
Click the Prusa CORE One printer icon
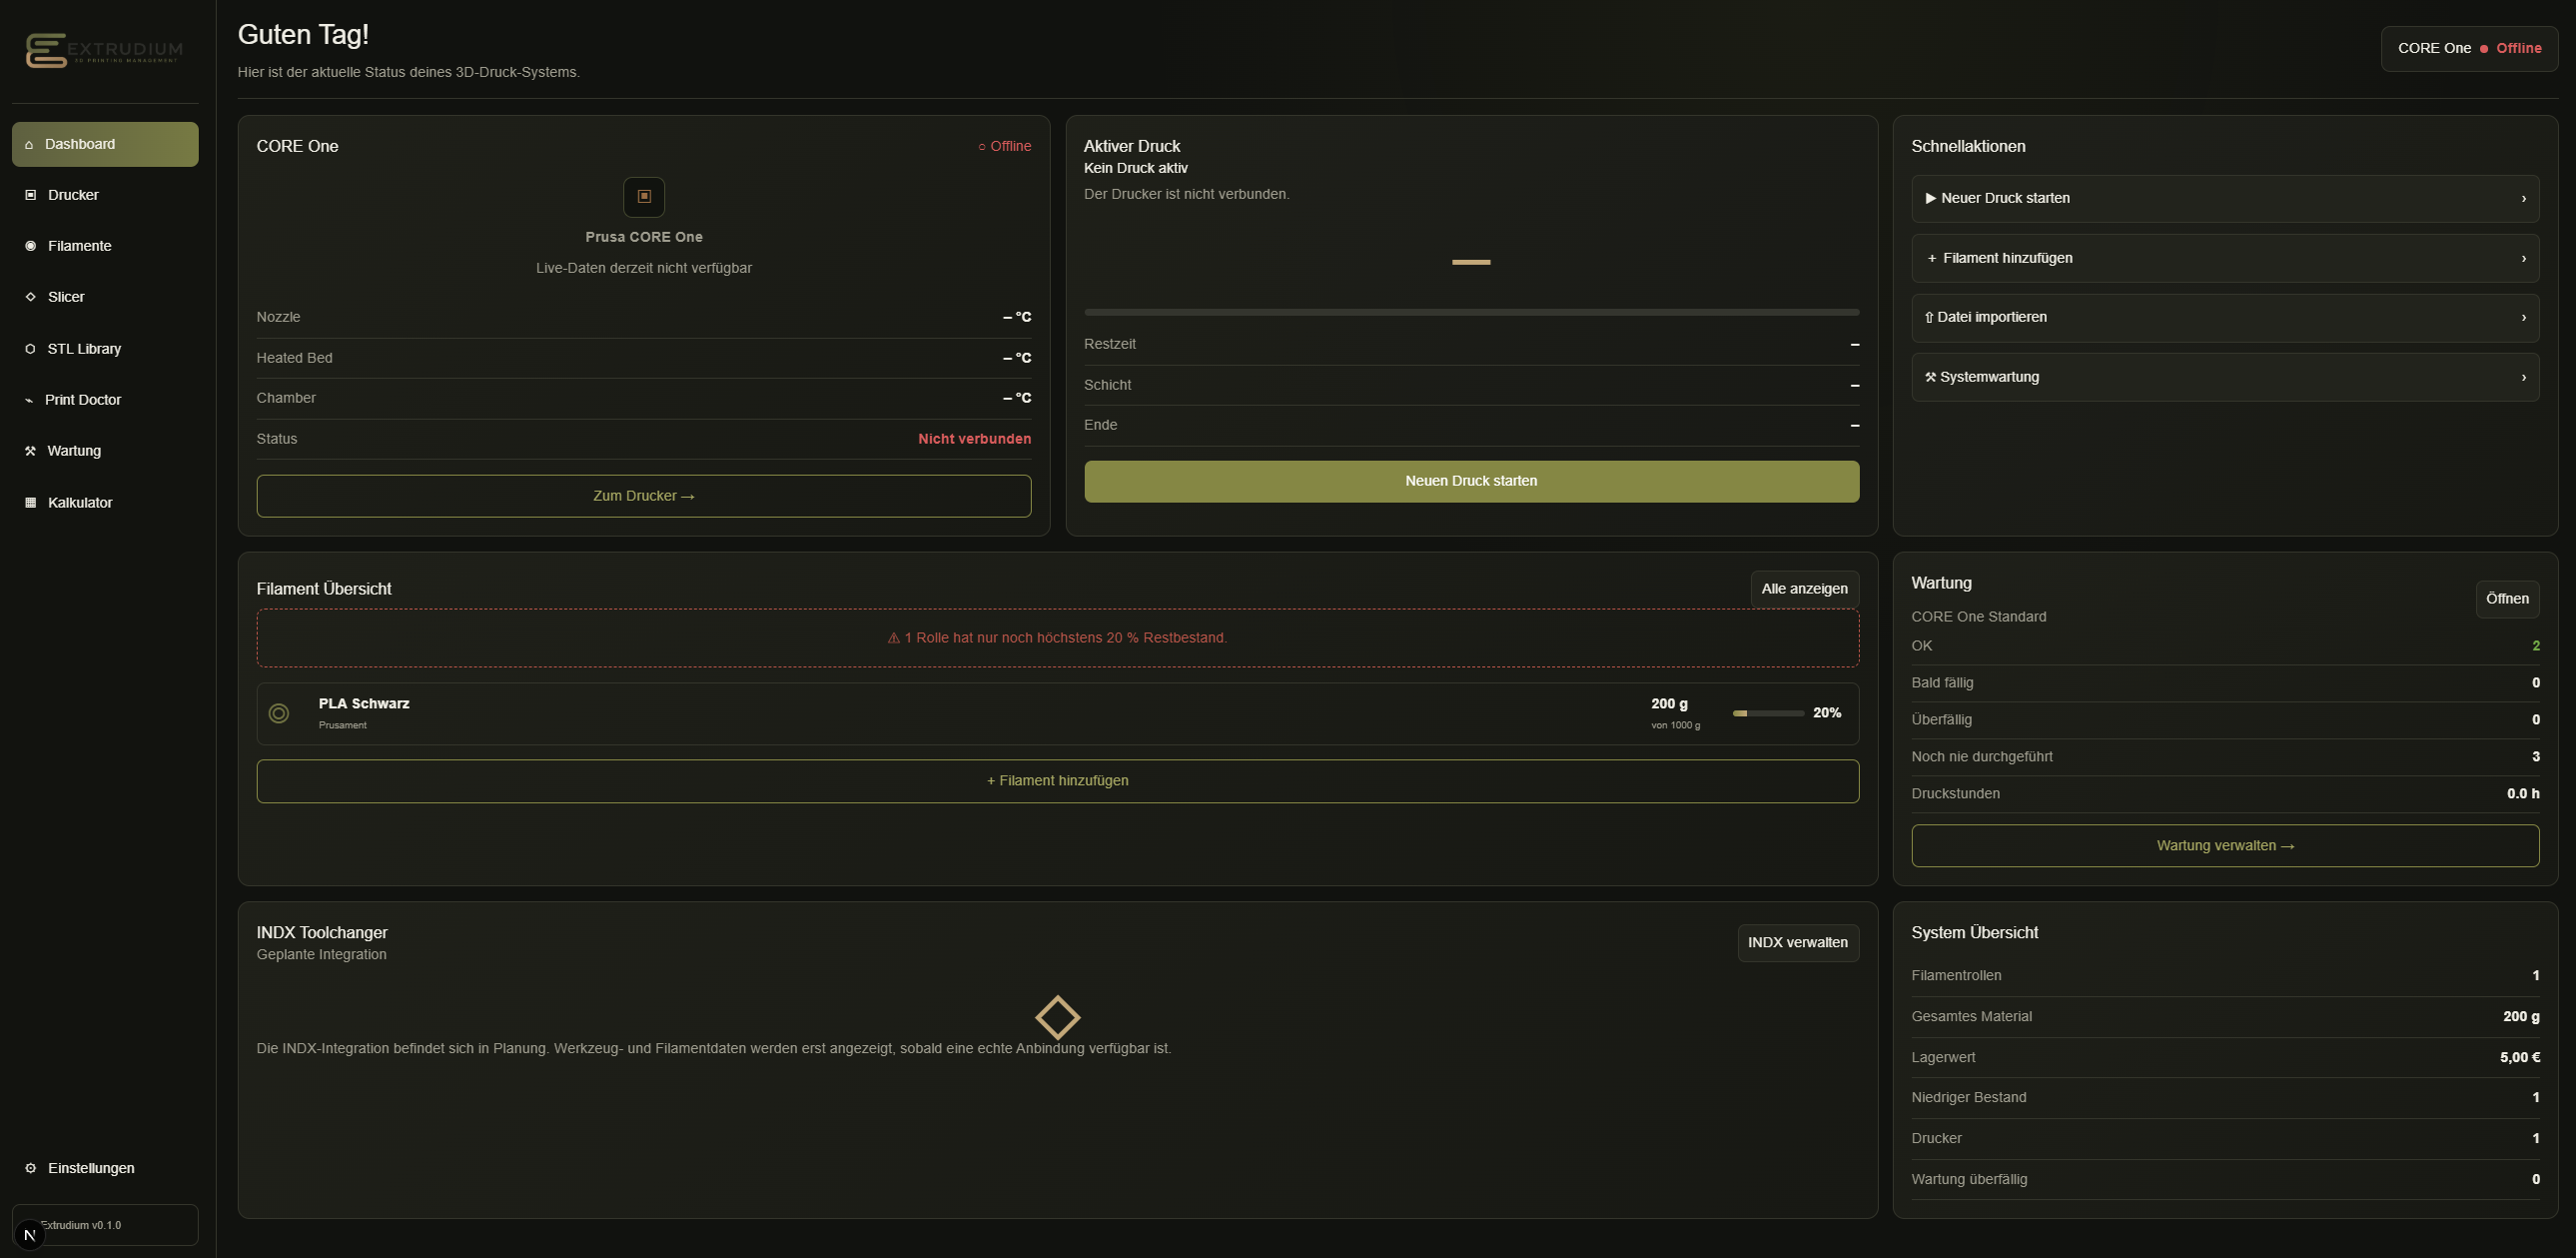[644, 197]
